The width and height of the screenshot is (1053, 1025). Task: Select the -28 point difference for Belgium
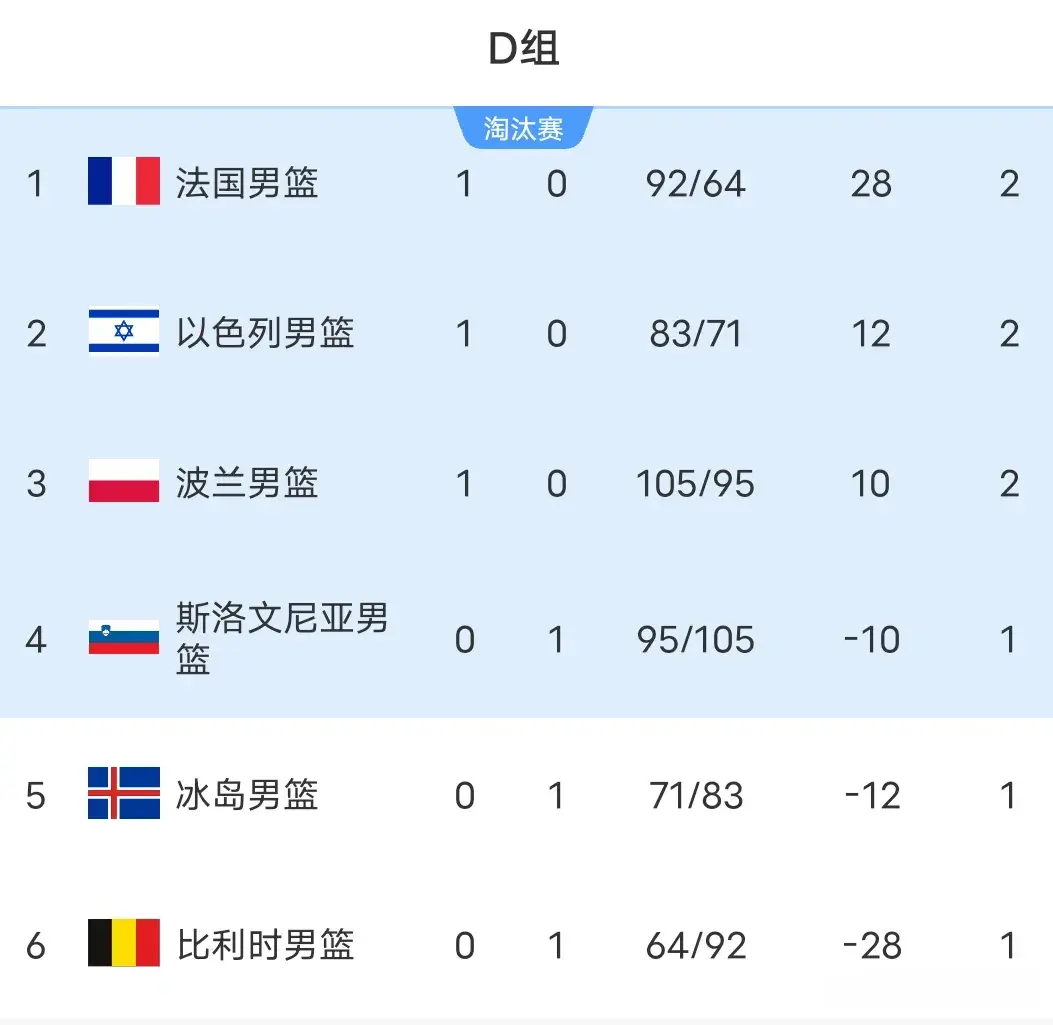click(x=871, y=945)
